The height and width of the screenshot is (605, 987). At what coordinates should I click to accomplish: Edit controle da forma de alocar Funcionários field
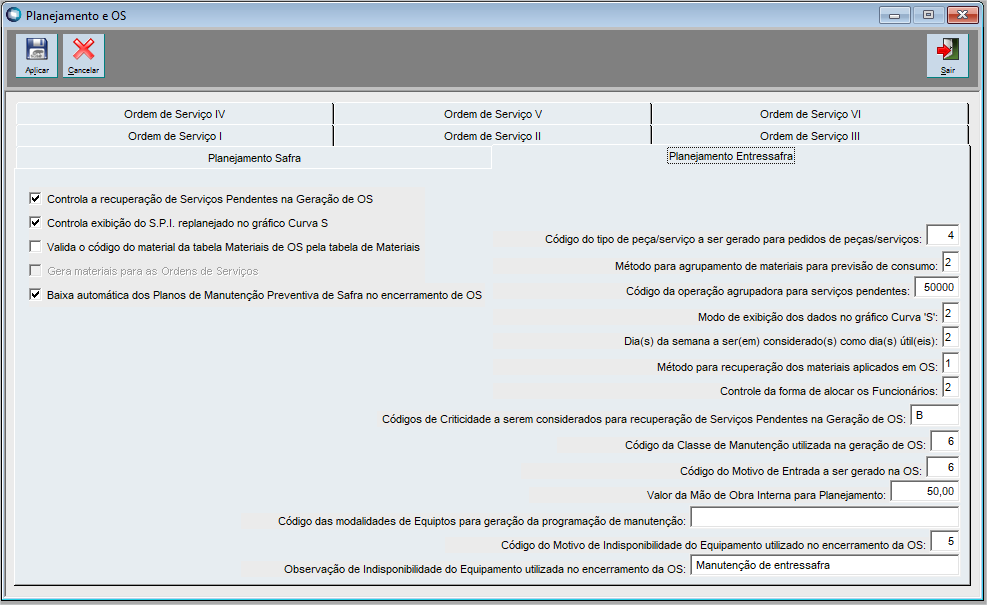point(950,388)
